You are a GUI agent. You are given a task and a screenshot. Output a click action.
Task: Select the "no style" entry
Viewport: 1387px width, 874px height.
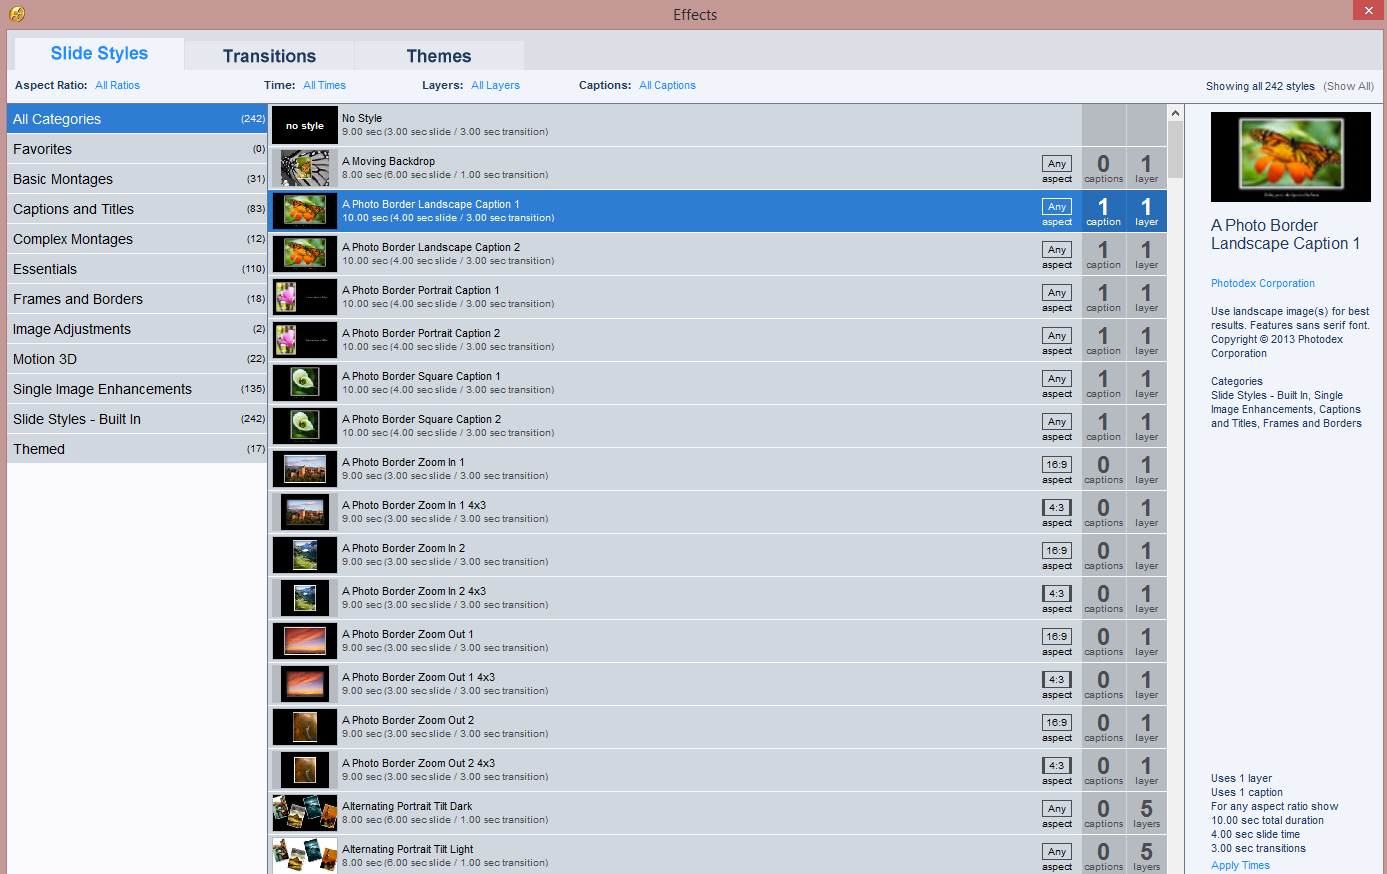304,125
